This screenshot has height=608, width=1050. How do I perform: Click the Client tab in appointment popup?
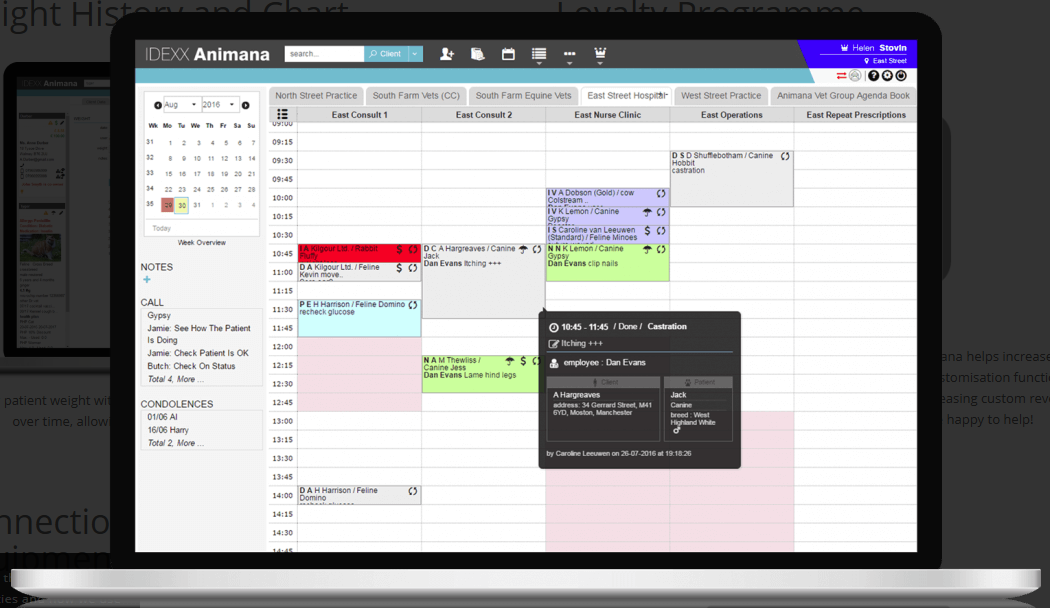point(603,382)
